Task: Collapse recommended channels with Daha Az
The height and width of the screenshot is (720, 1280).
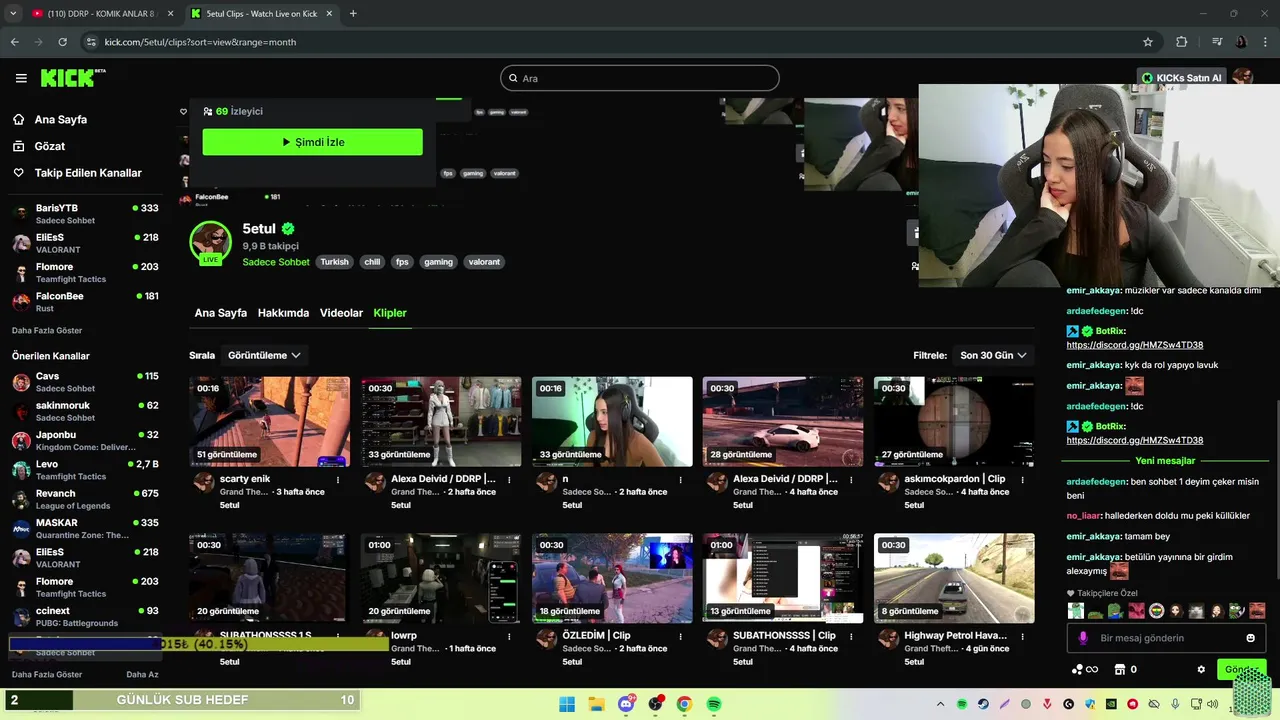Action: click(142, 674)
